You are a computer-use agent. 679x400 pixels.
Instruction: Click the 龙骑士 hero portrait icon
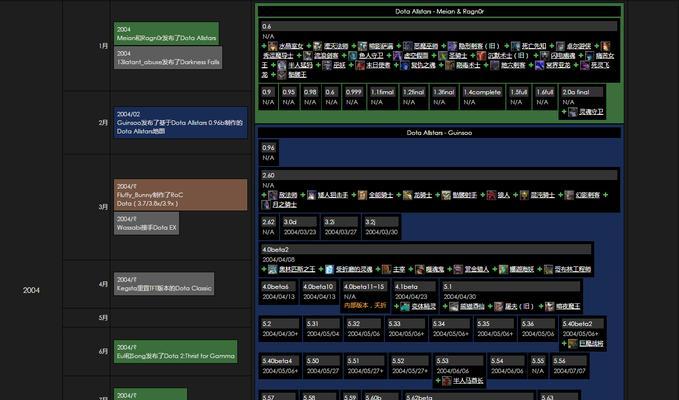click(407, 195)
